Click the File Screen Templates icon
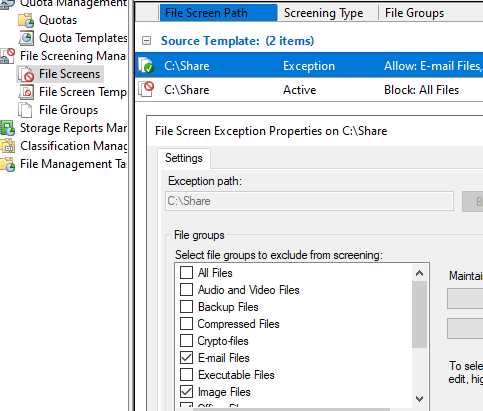 point(26,92)
